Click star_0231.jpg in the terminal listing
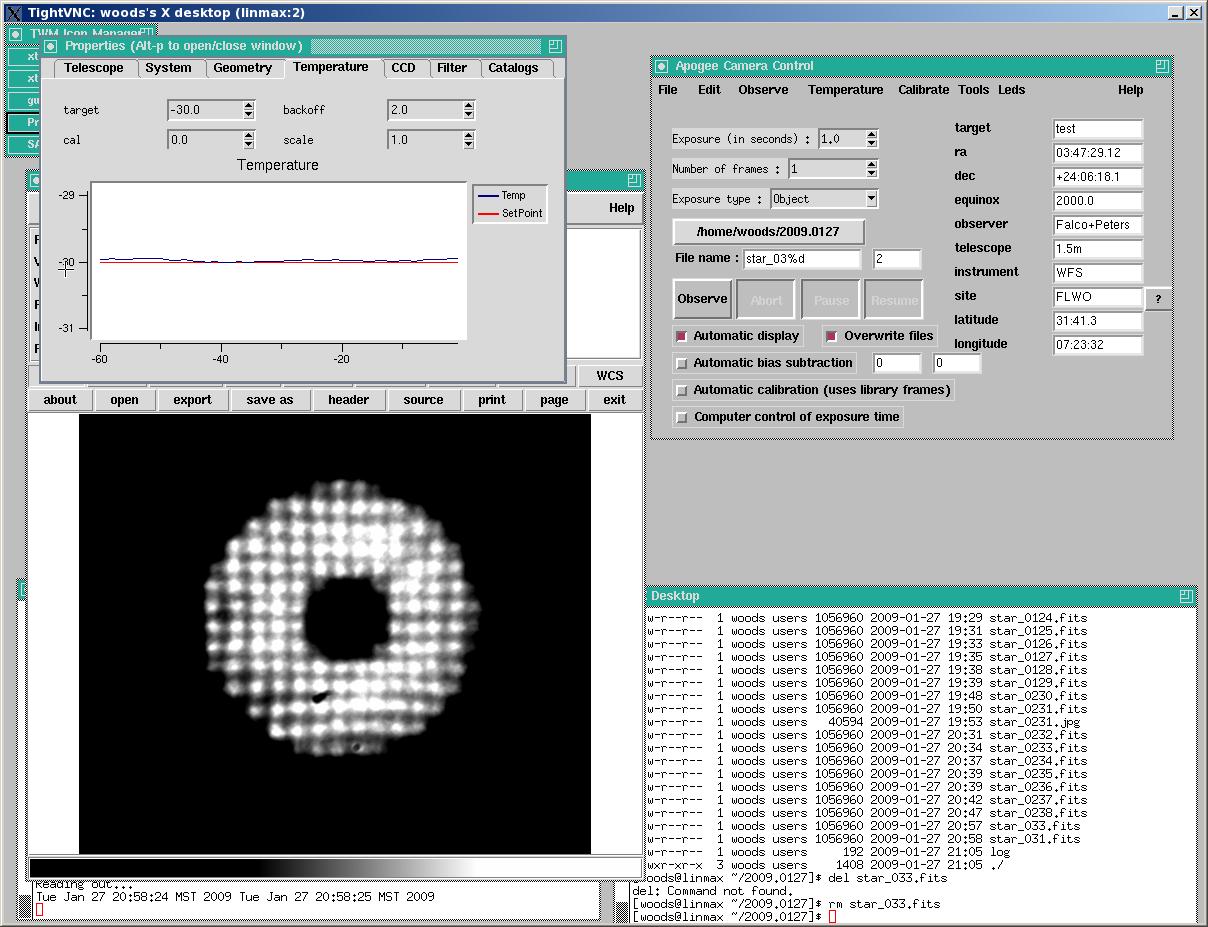The image size is (1208, 927). point(1034,722)
